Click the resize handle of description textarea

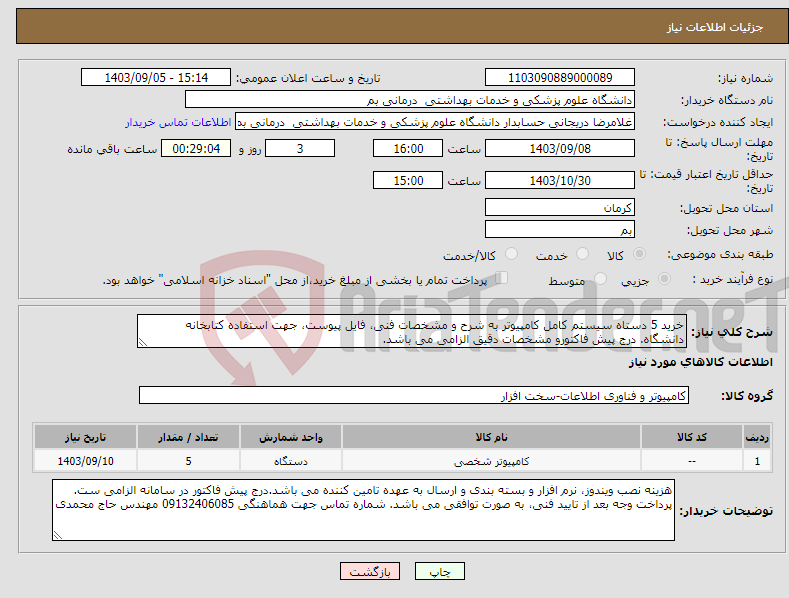click(x=143, y=342)
